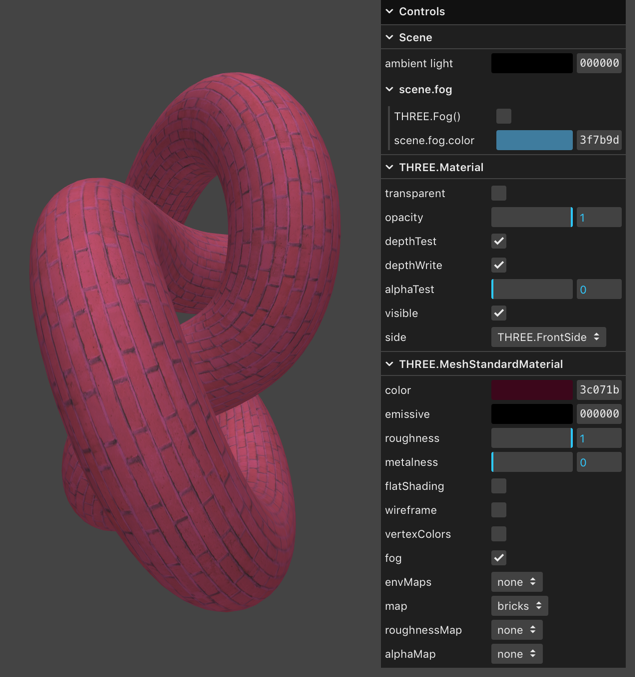Click the 'metalness' label text
This screenshot has width=635, height=677.
tap(411, 462)
